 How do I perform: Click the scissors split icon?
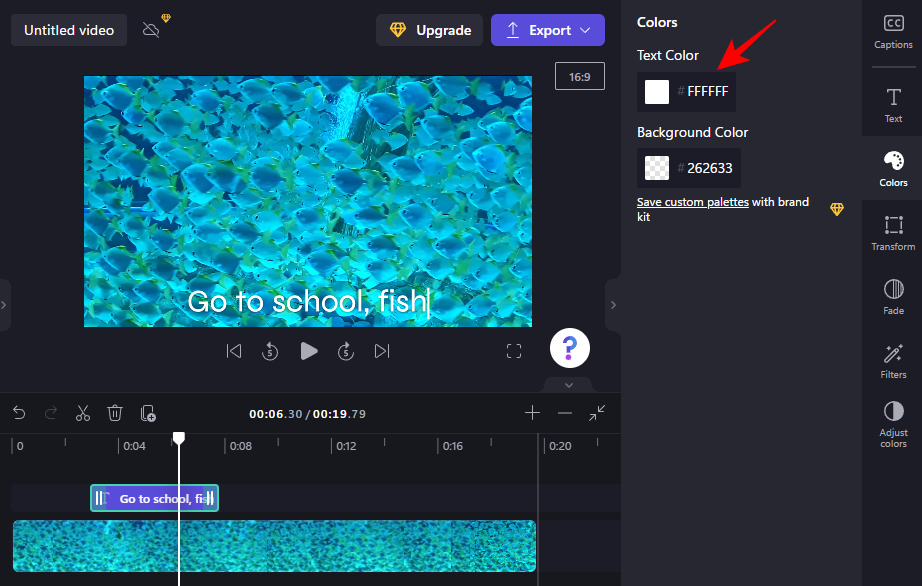tap(83, 413)
